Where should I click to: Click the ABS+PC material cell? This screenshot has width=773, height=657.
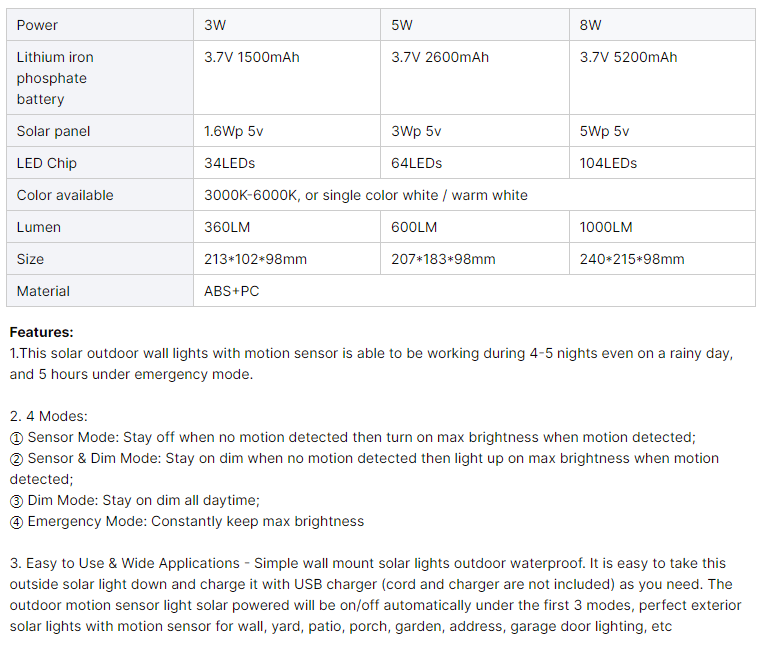click(x=474, y=291)
